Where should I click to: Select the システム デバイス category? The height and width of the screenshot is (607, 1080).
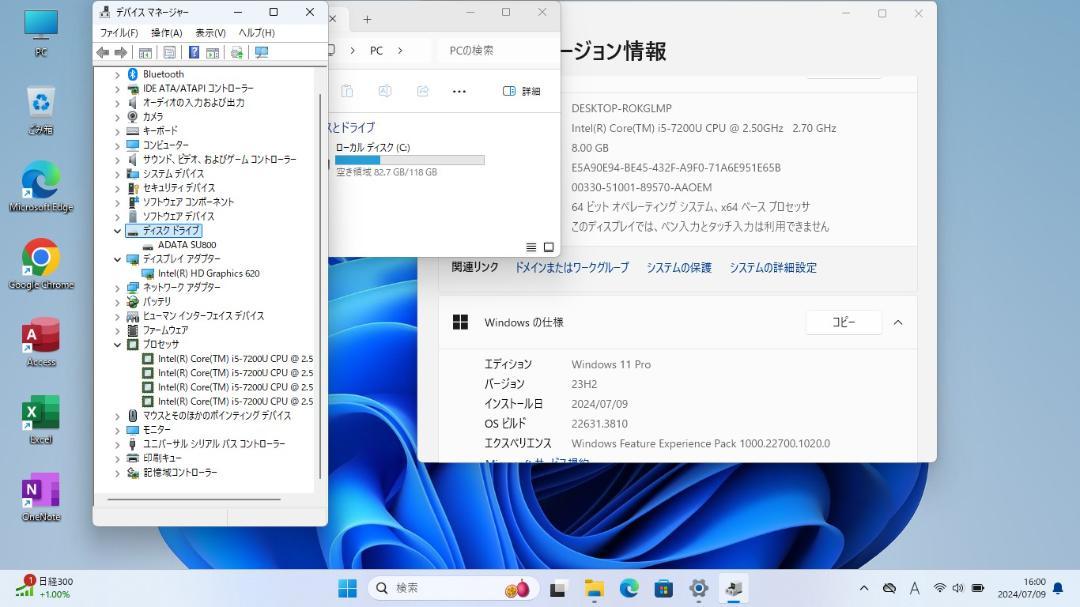(174, 174)
